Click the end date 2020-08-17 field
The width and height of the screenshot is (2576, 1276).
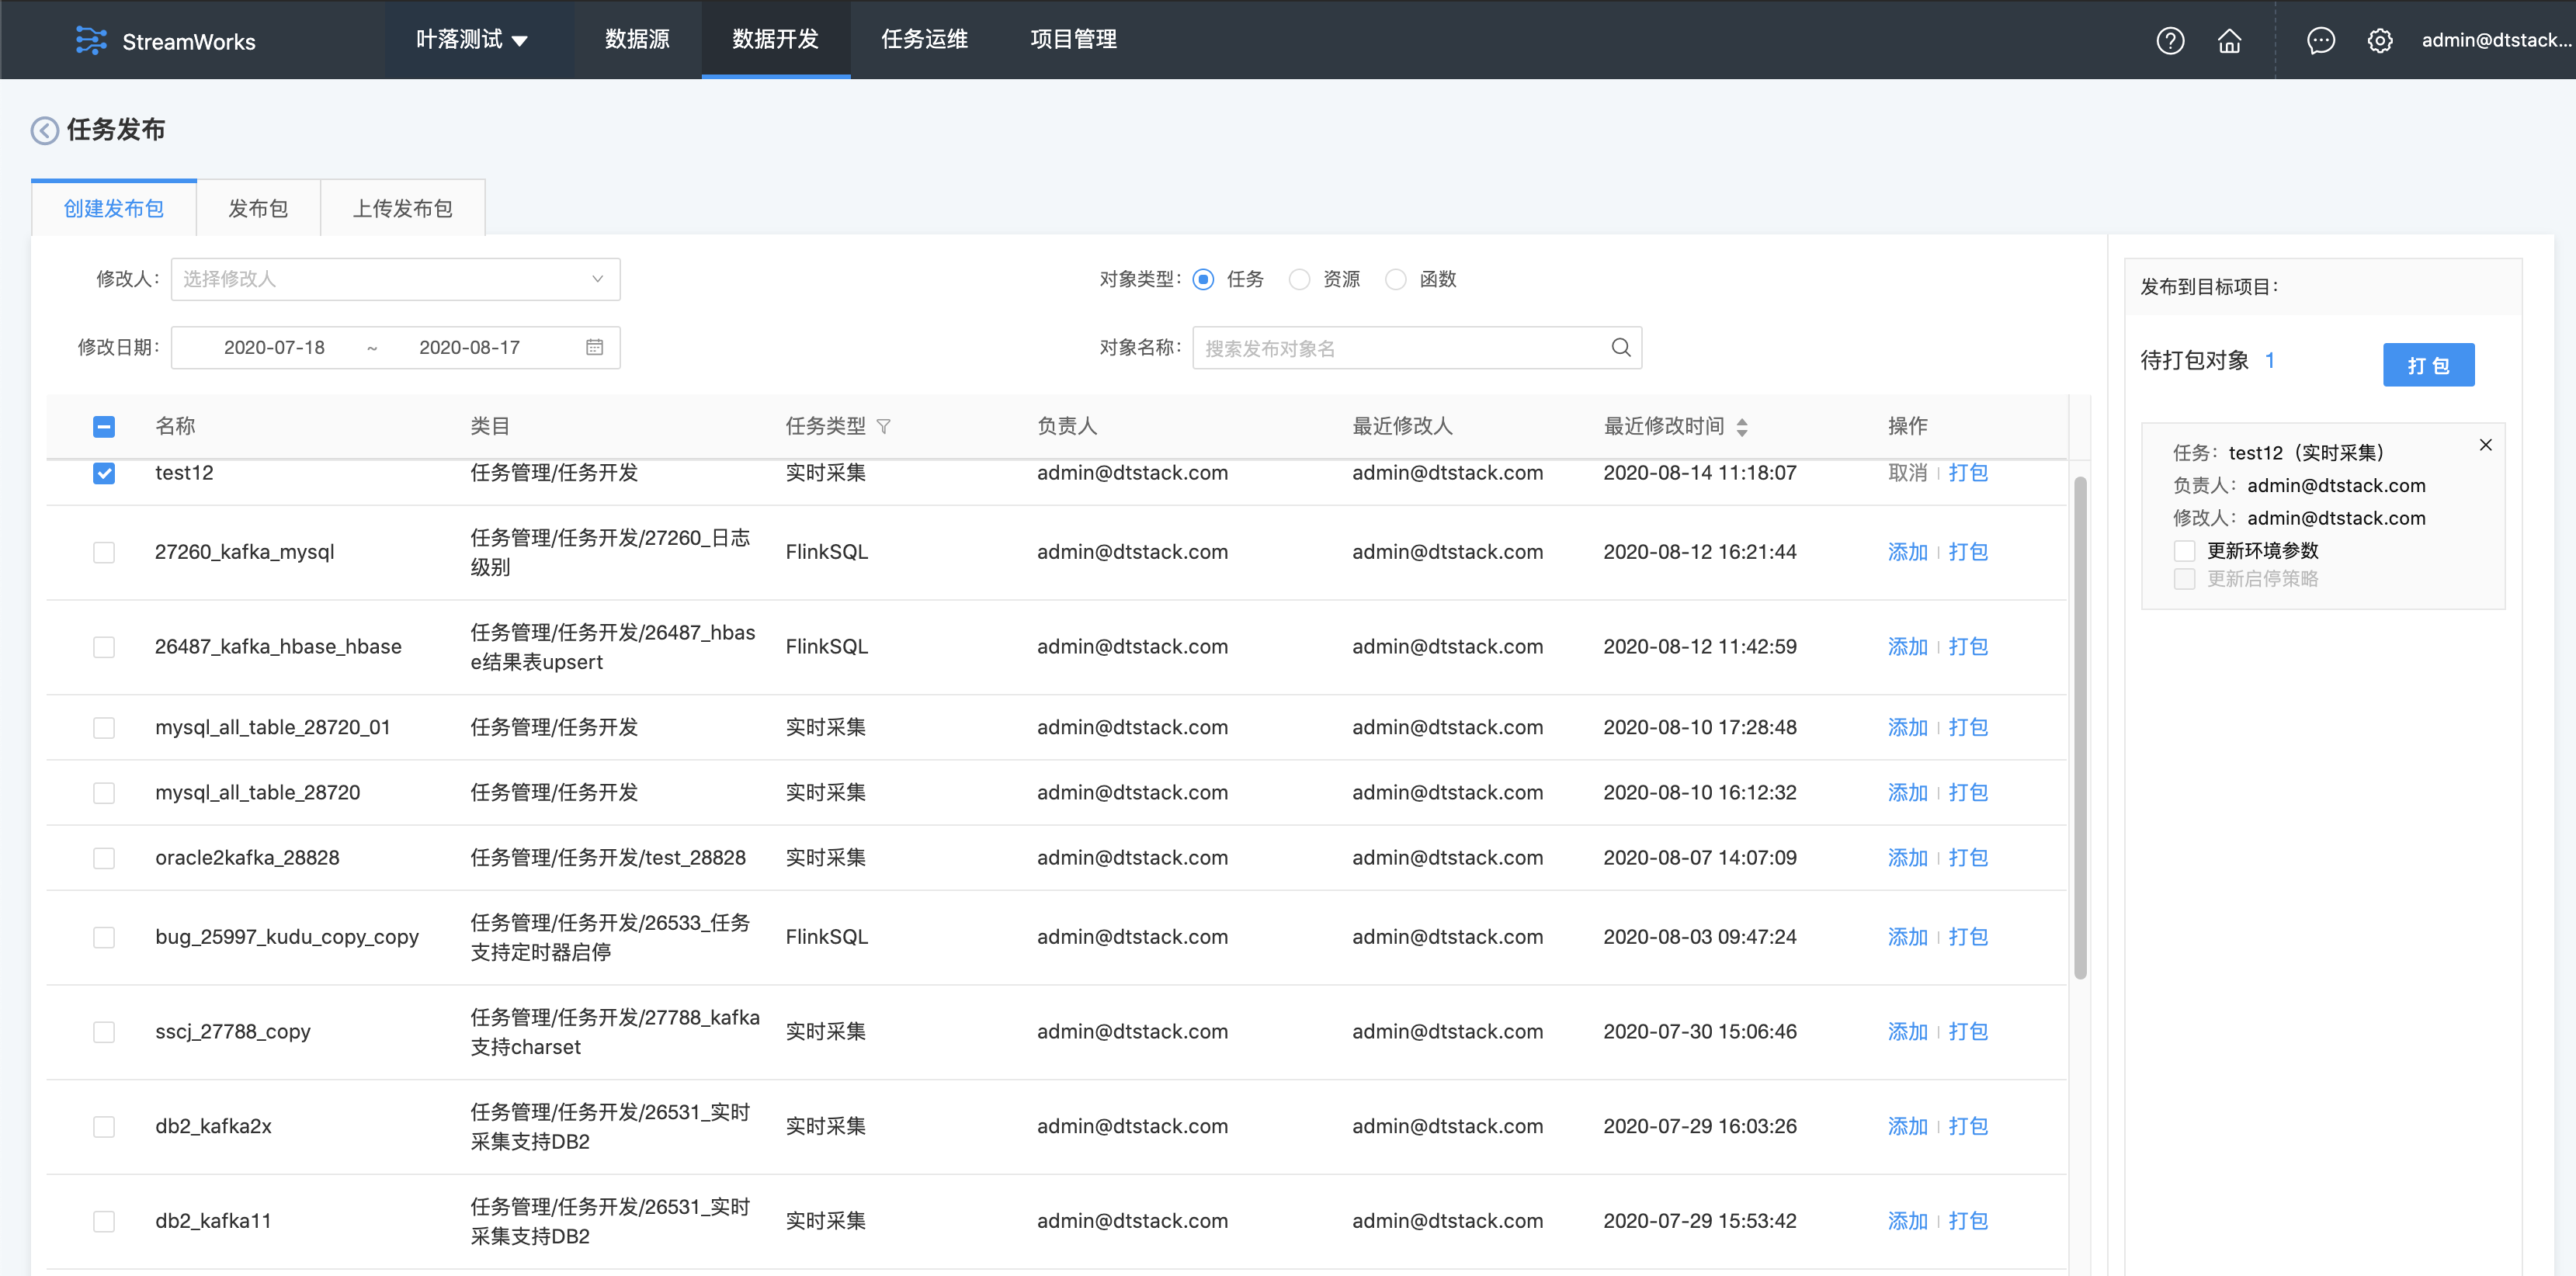pyautogui.click(x=469, y=347)
